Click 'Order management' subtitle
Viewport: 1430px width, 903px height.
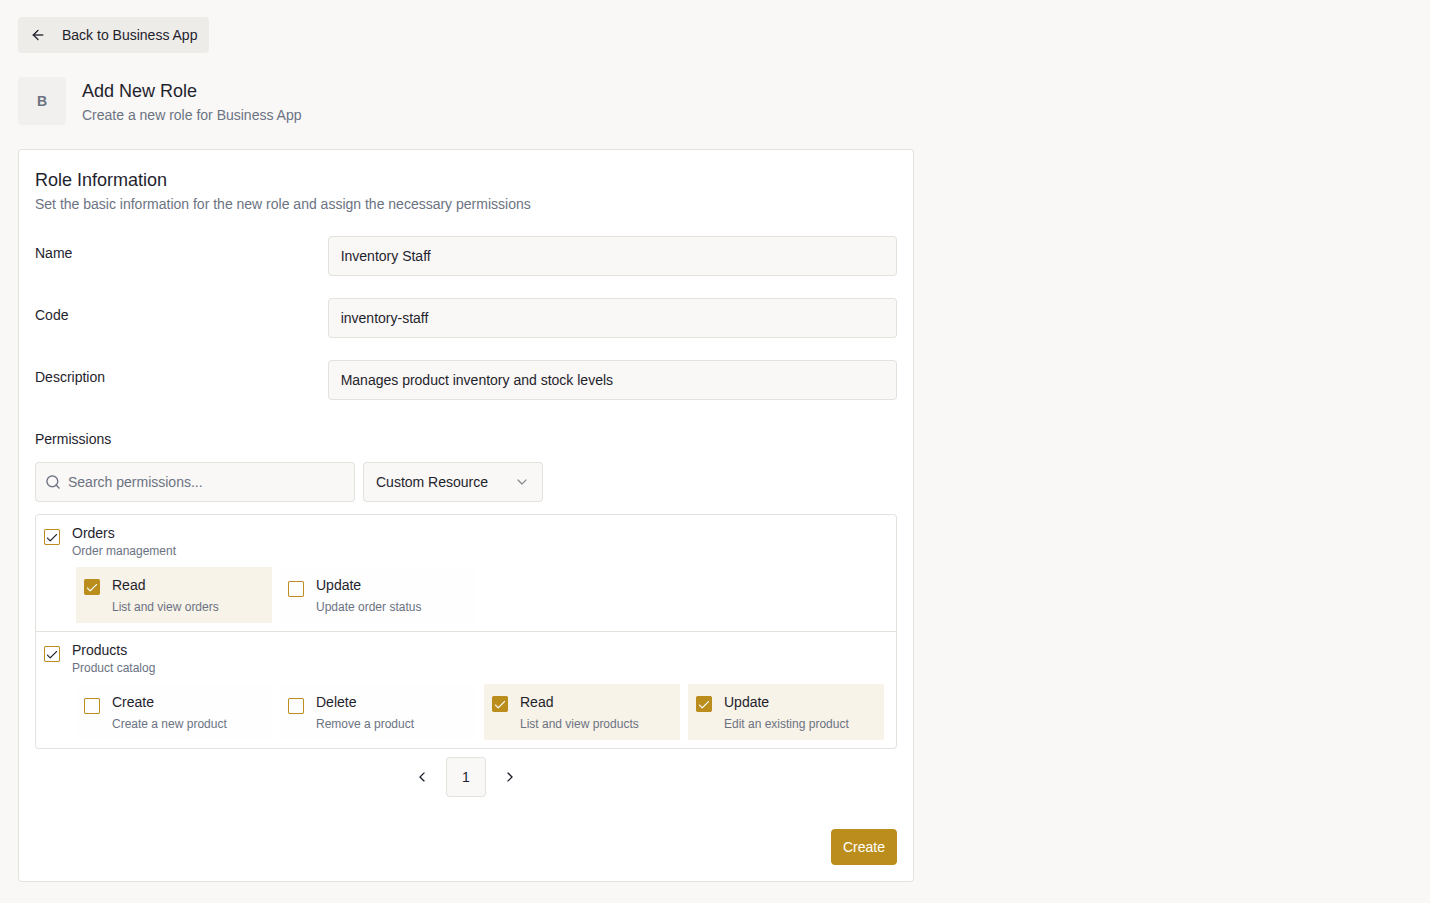pyautogui.click(x=124, y=551)
